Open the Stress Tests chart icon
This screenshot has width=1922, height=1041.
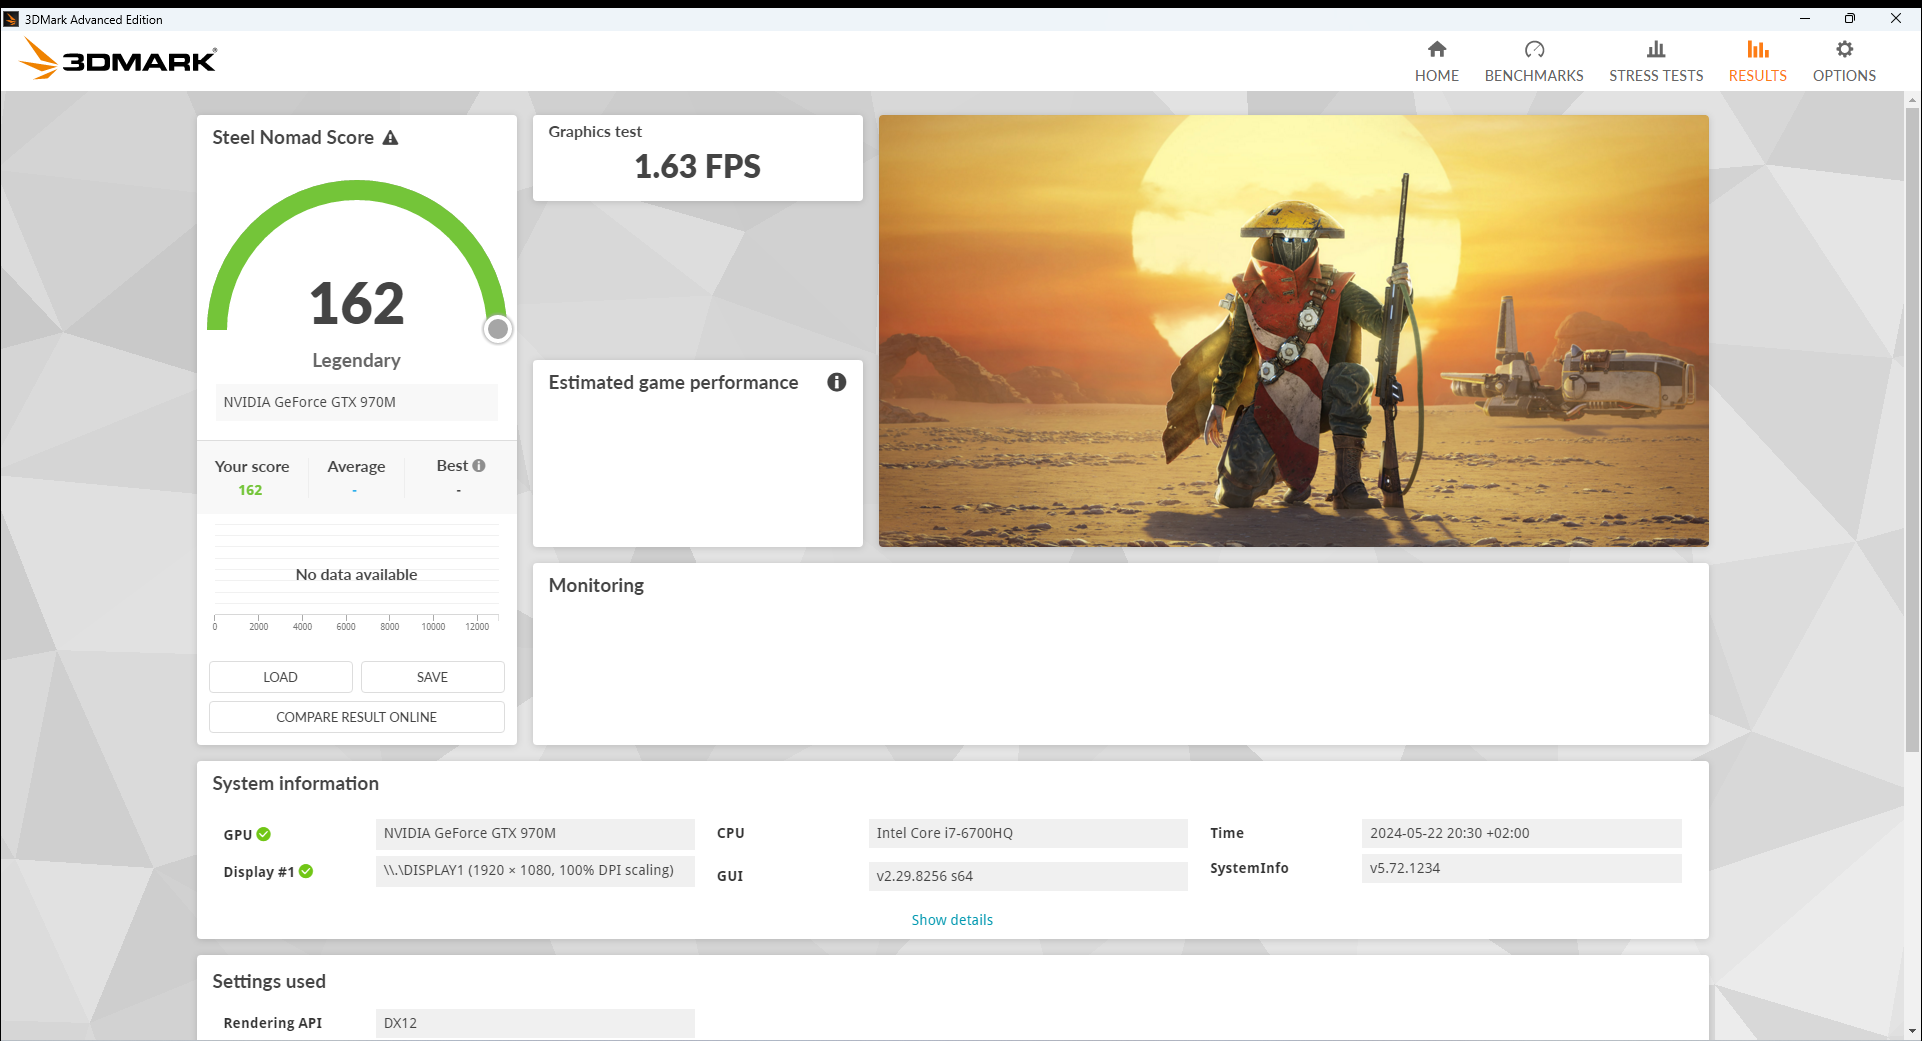pos(1656,49)
